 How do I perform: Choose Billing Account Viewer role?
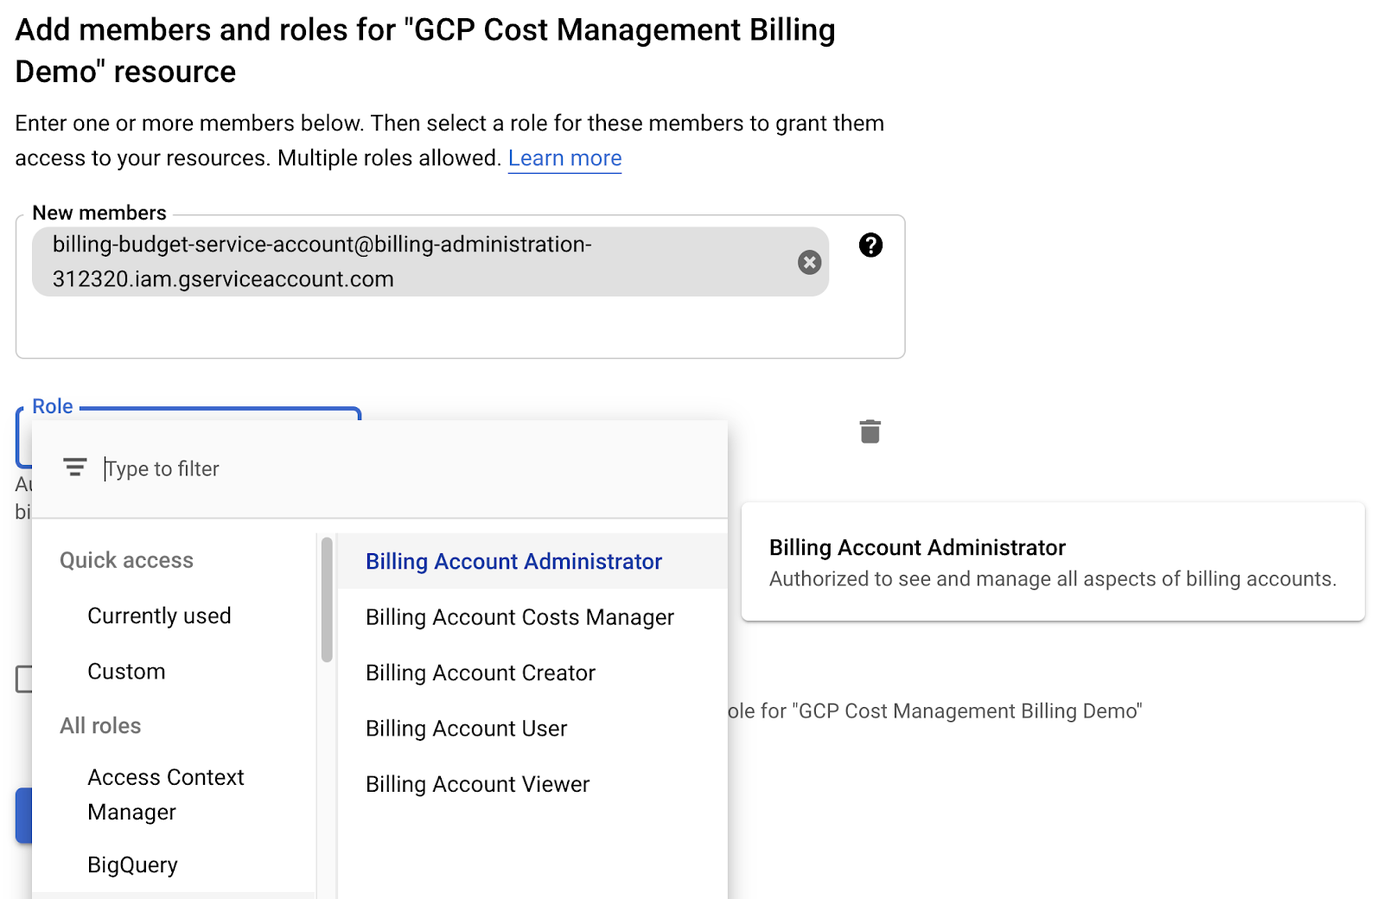pos(532,784)
